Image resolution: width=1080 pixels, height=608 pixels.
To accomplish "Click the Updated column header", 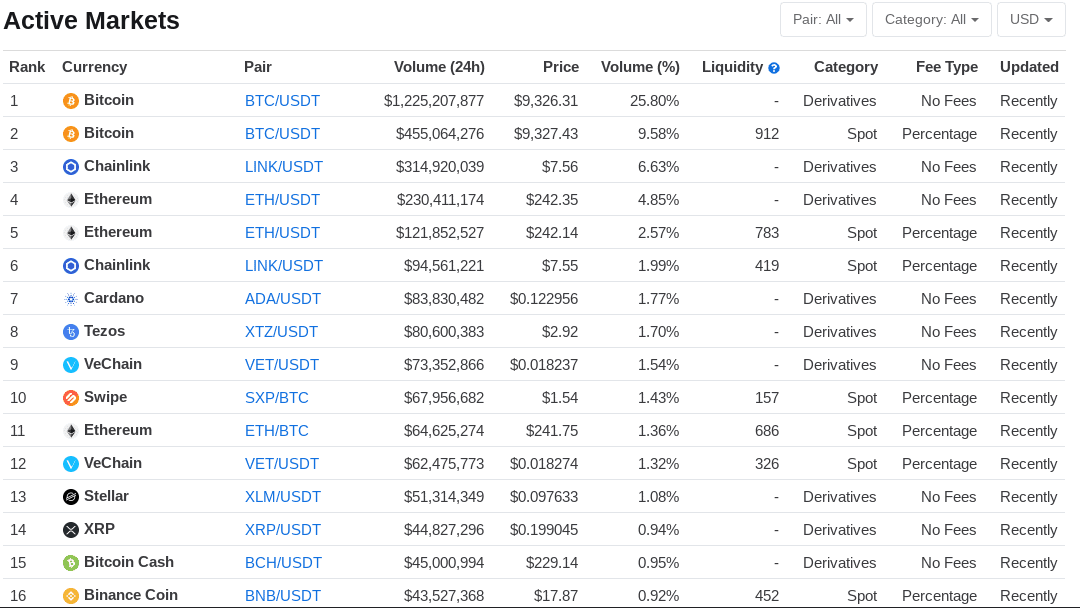I will click(x=1029, y=67).
